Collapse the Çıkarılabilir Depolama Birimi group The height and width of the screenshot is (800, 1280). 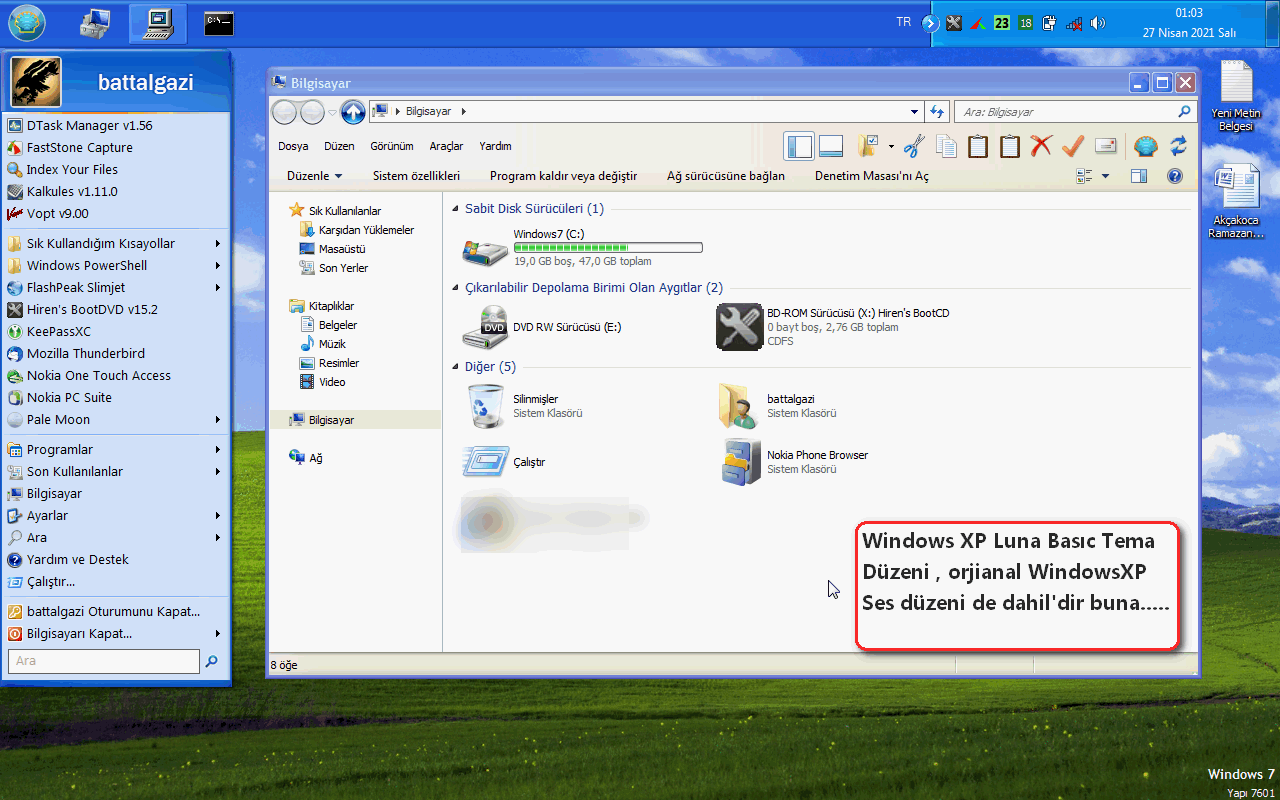pos(456,288)
